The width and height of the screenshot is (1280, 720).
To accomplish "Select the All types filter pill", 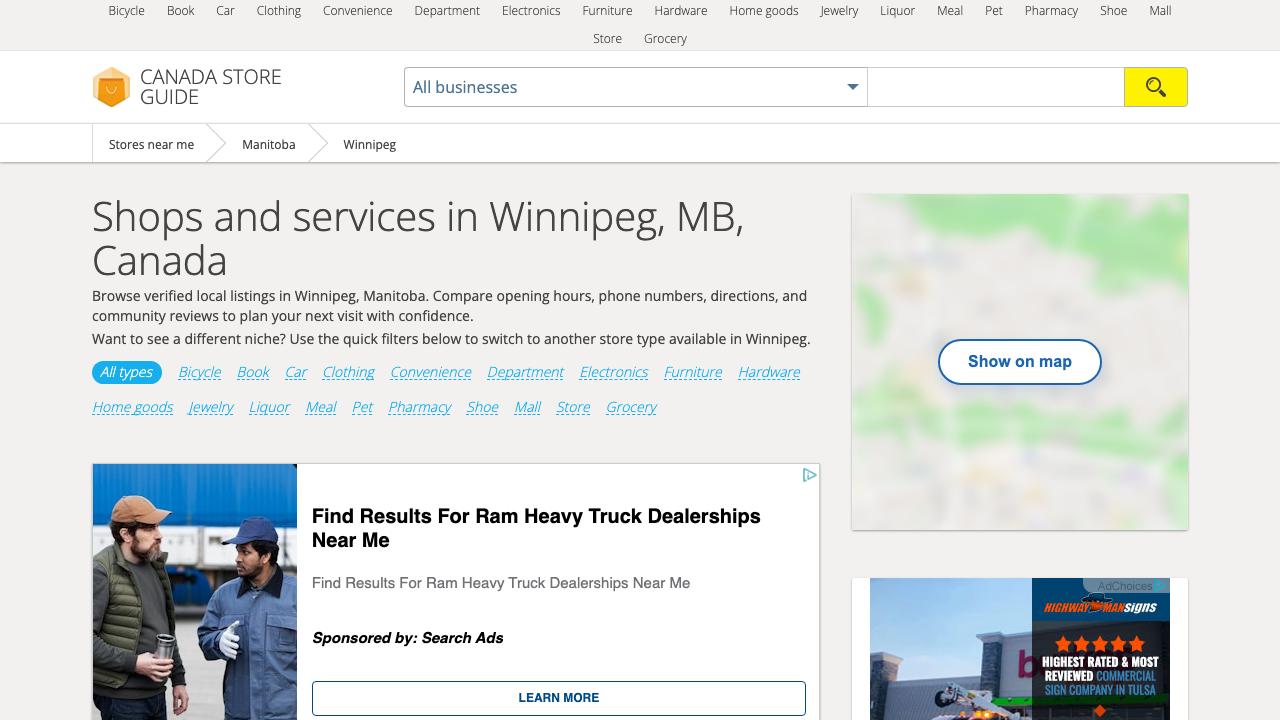I will pyautogui.click(x=126, y=372).
